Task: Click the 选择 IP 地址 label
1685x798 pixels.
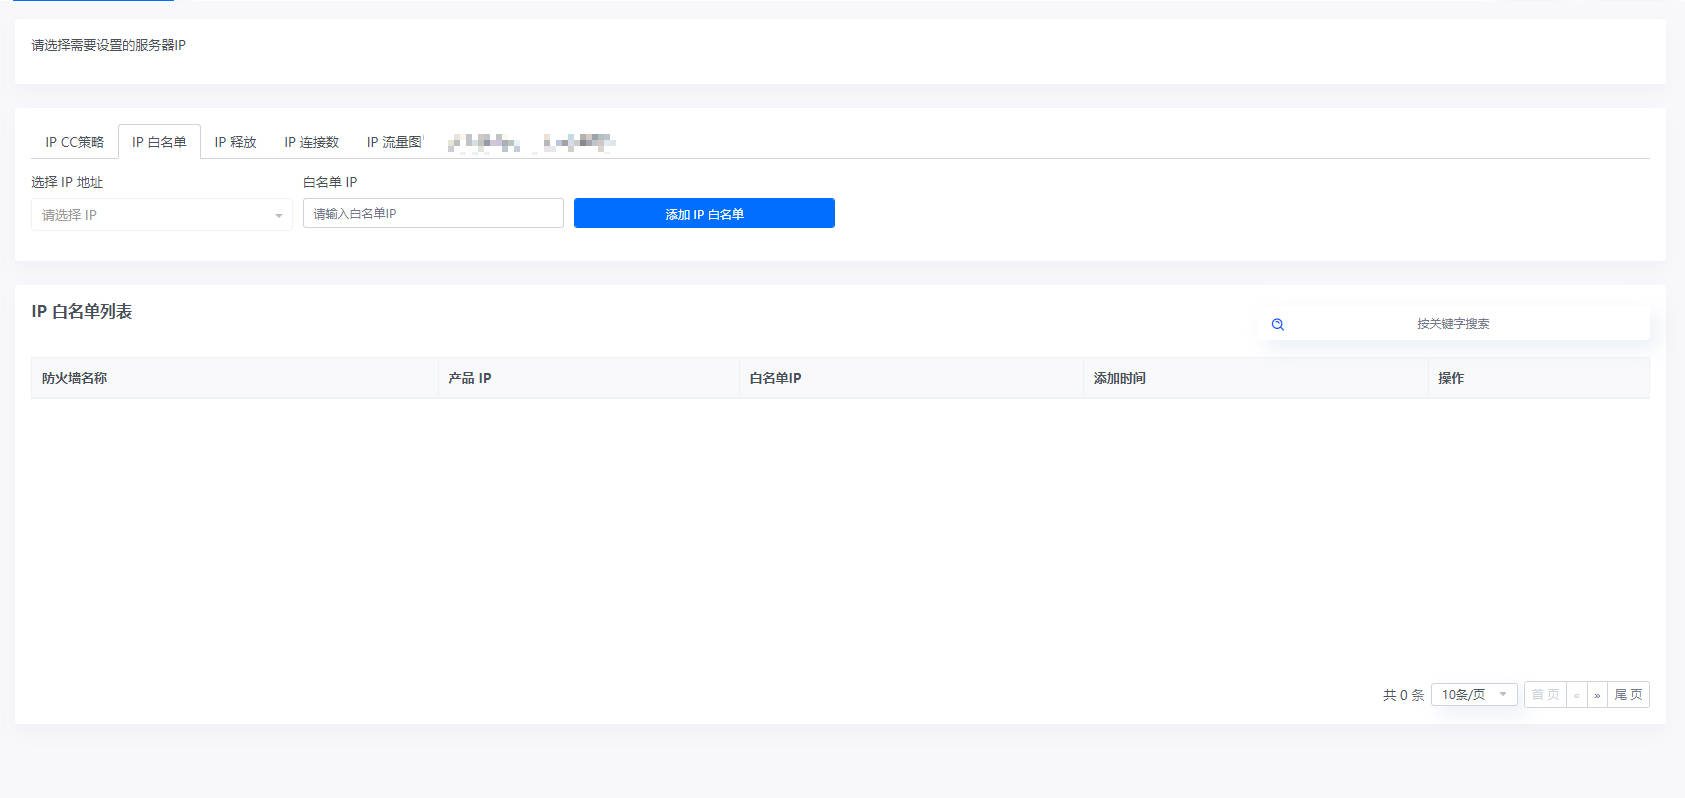Action: point(67,182)
